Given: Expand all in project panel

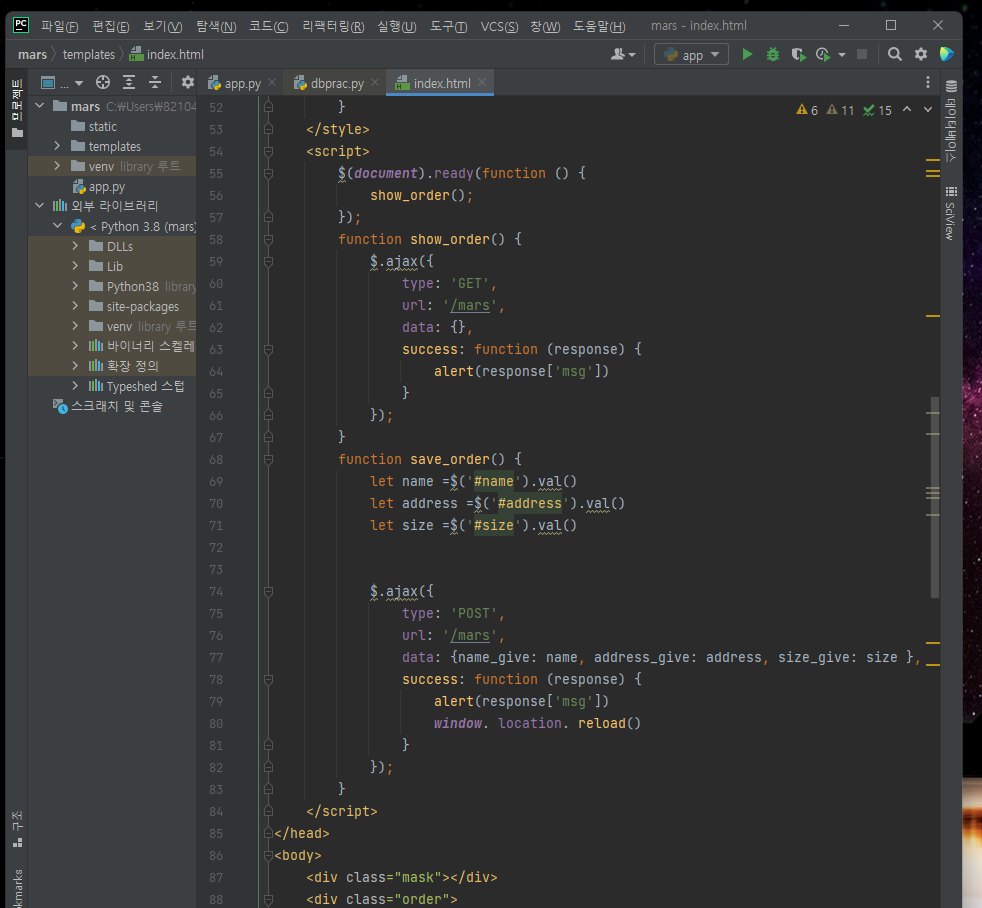Looking at the screenshot, I should pyautogui.click(x=129, y=83).
